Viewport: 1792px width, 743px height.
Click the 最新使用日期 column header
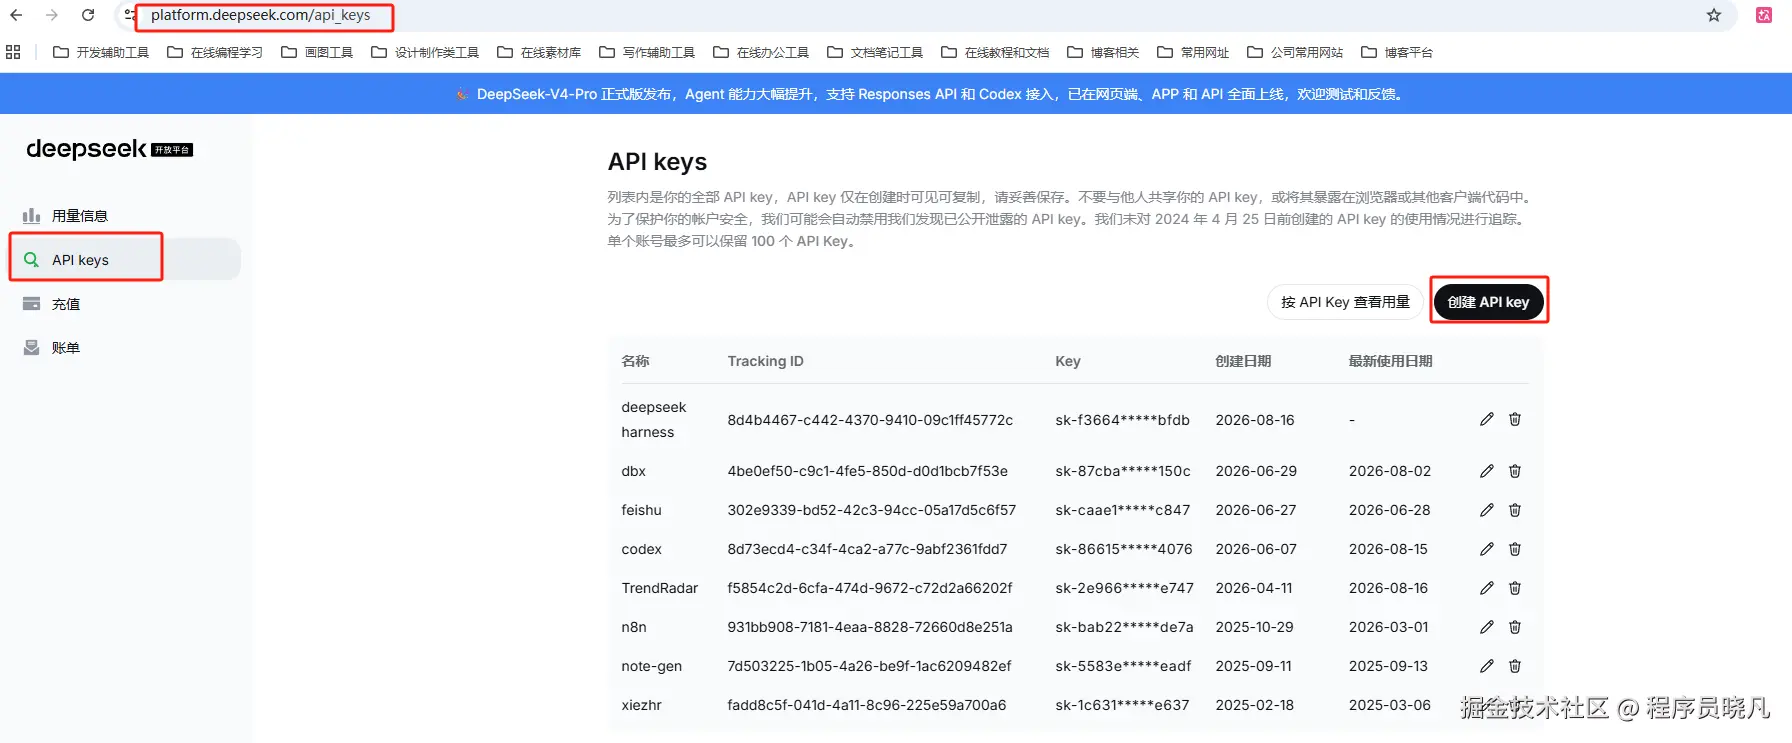(x=1390, y=361)
